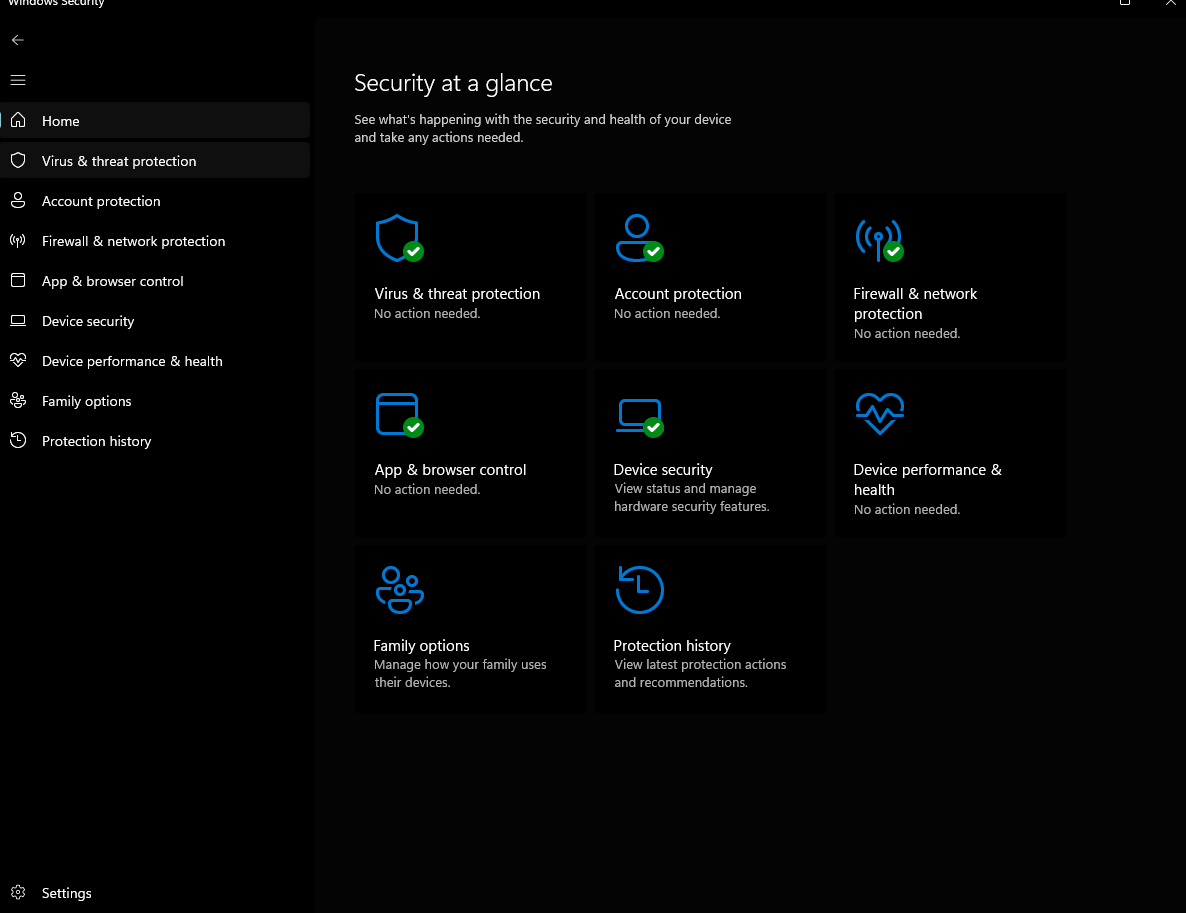Click the large laptop icon on Device security tile
Screen dimensions: 1186x913
click(639, 418)
